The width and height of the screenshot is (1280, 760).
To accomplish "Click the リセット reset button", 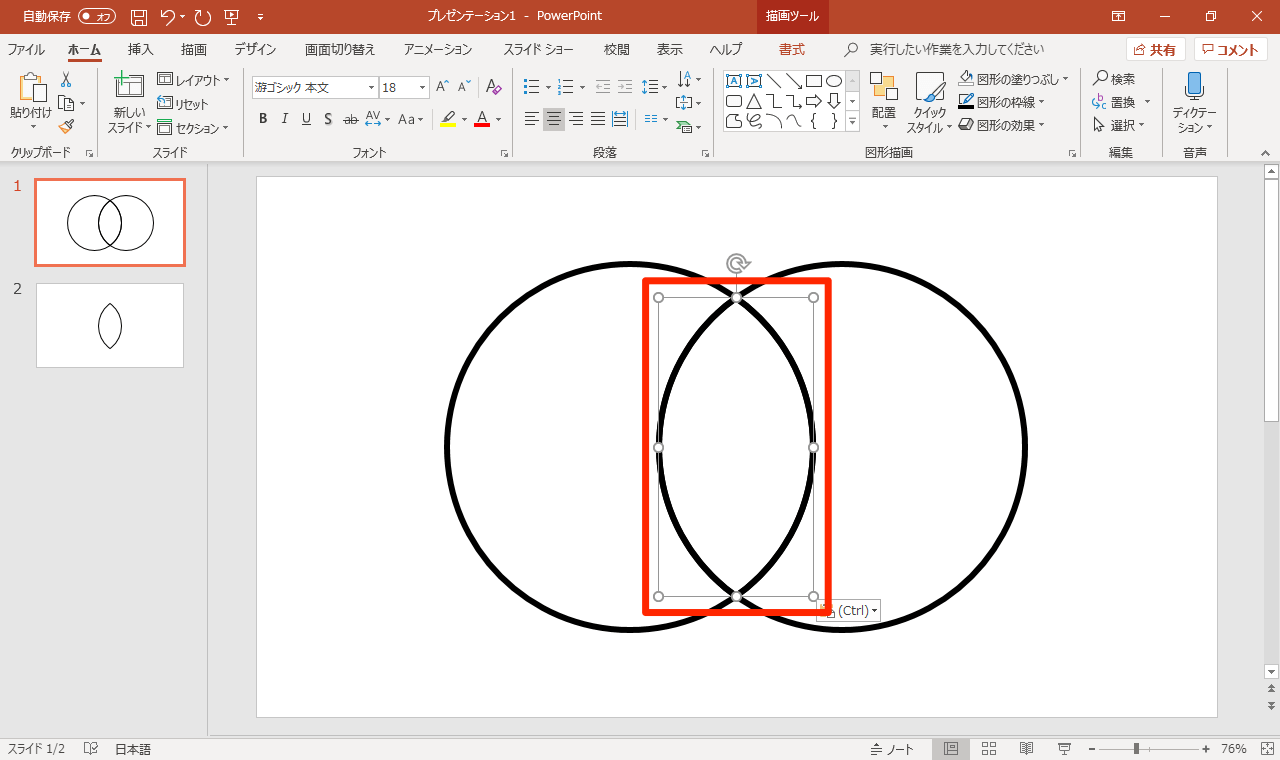I will 183,104.
